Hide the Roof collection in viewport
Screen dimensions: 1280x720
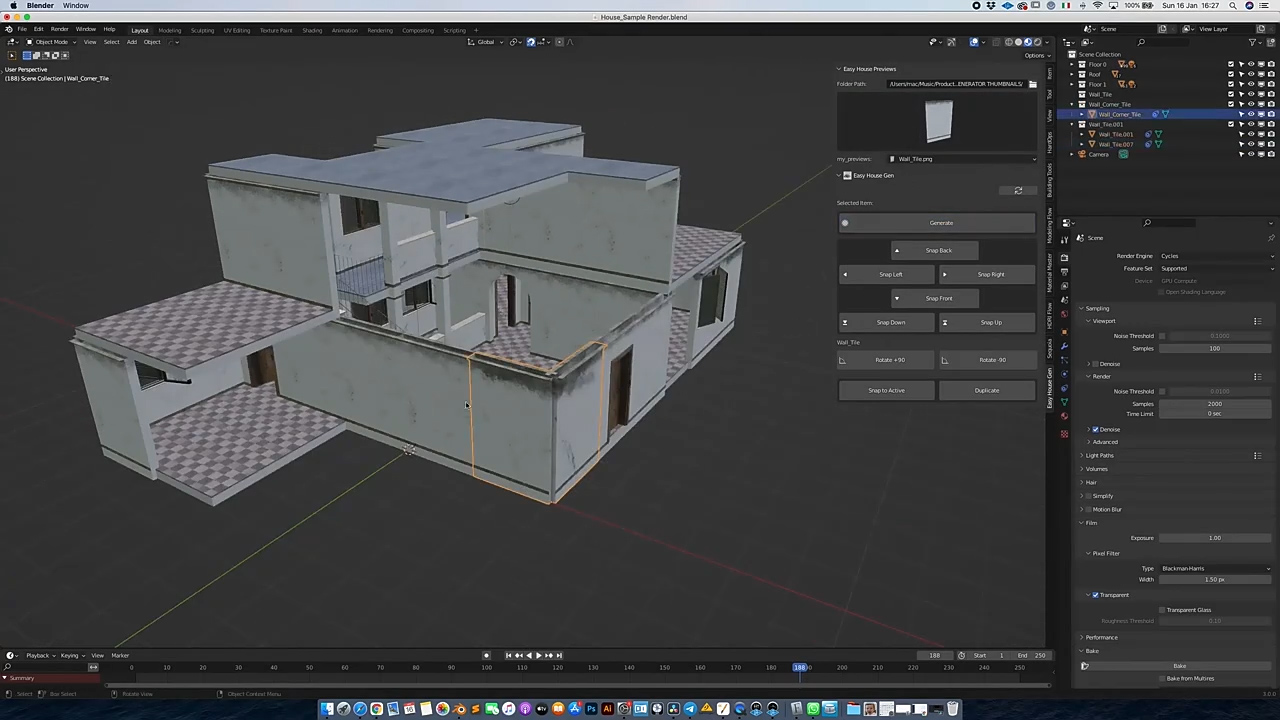(x=1251, y=74)
